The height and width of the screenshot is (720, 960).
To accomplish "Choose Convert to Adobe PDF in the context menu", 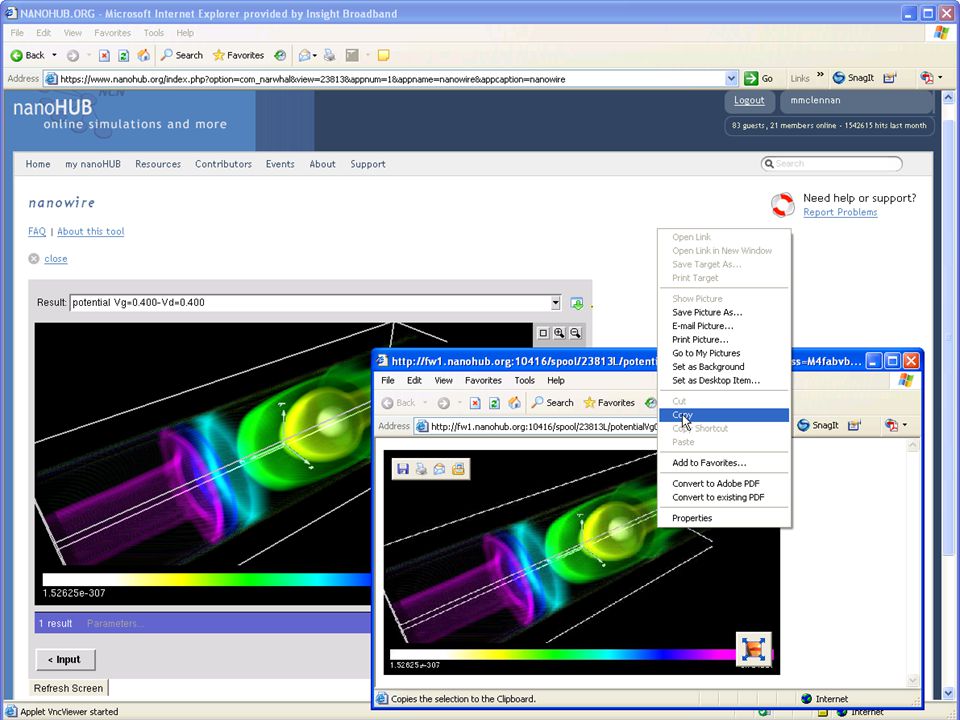I will tap(724, 484).
